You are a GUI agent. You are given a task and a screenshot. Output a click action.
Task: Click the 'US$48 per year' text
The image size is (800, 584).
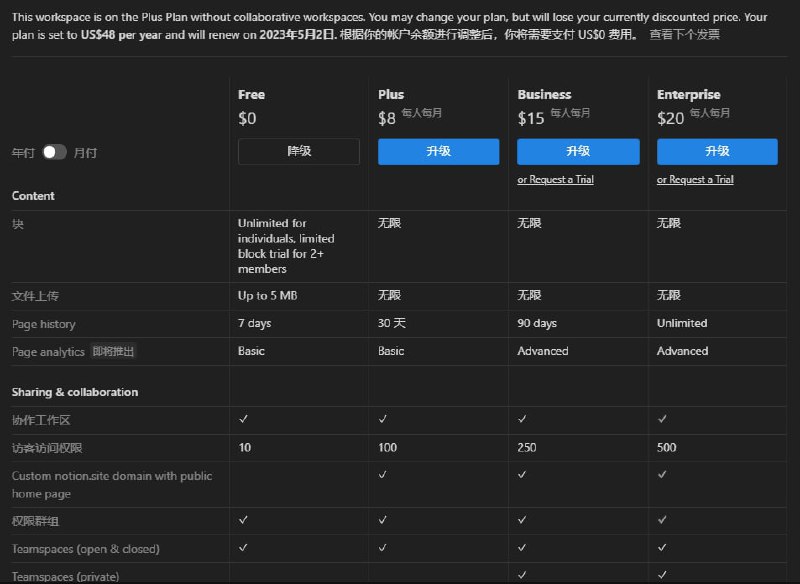tap(121, 35)
